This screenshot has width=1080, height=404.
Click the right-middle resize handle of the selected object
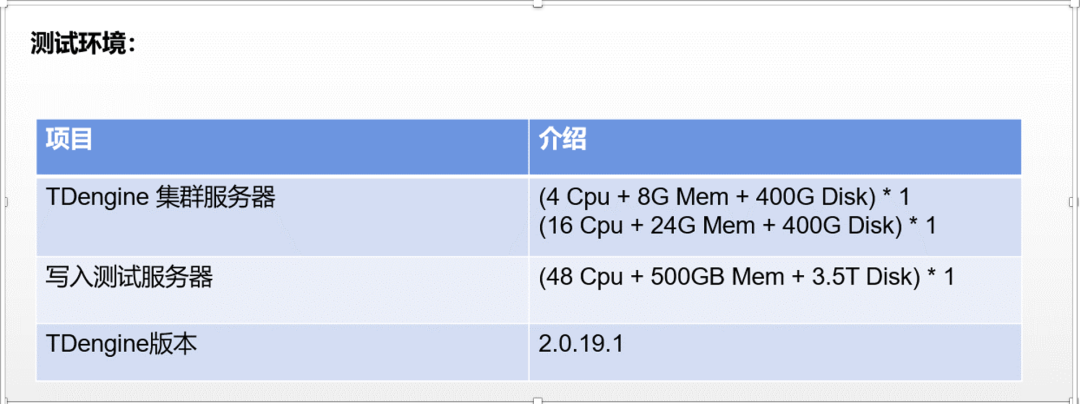coord(1073,202)
